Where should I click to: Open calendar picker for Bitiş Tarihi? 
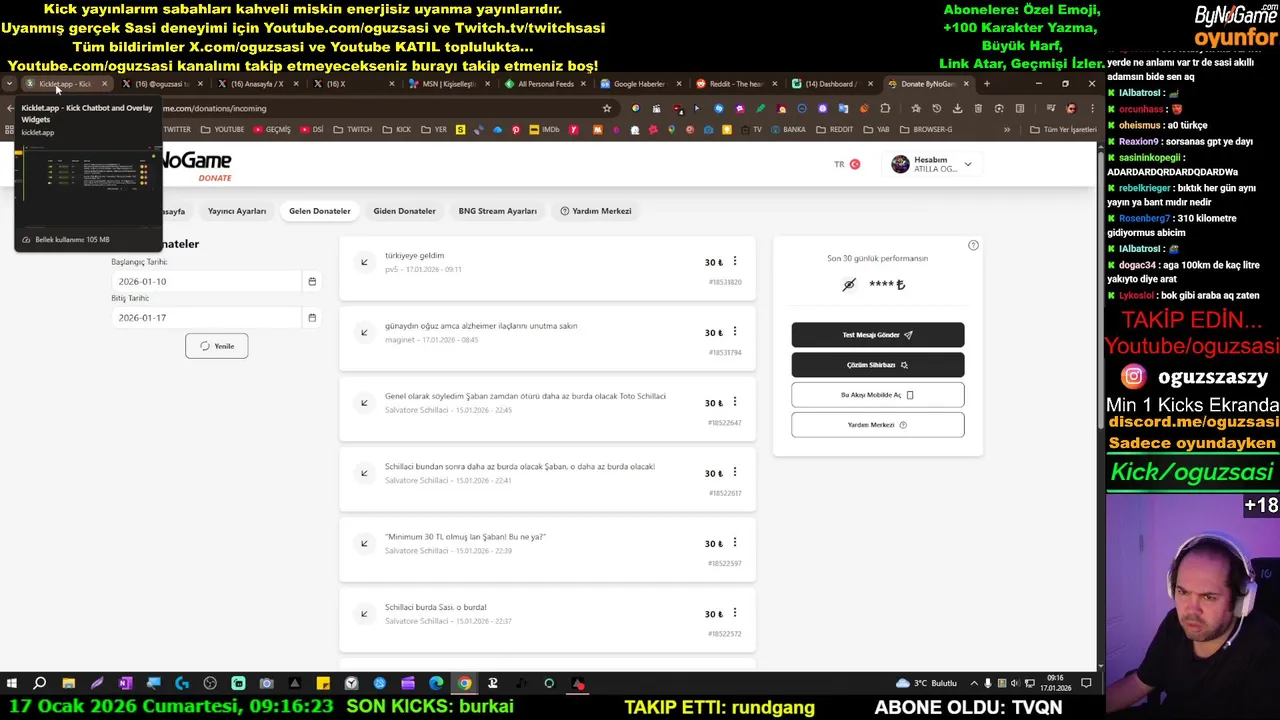click(x=312, y=318)
